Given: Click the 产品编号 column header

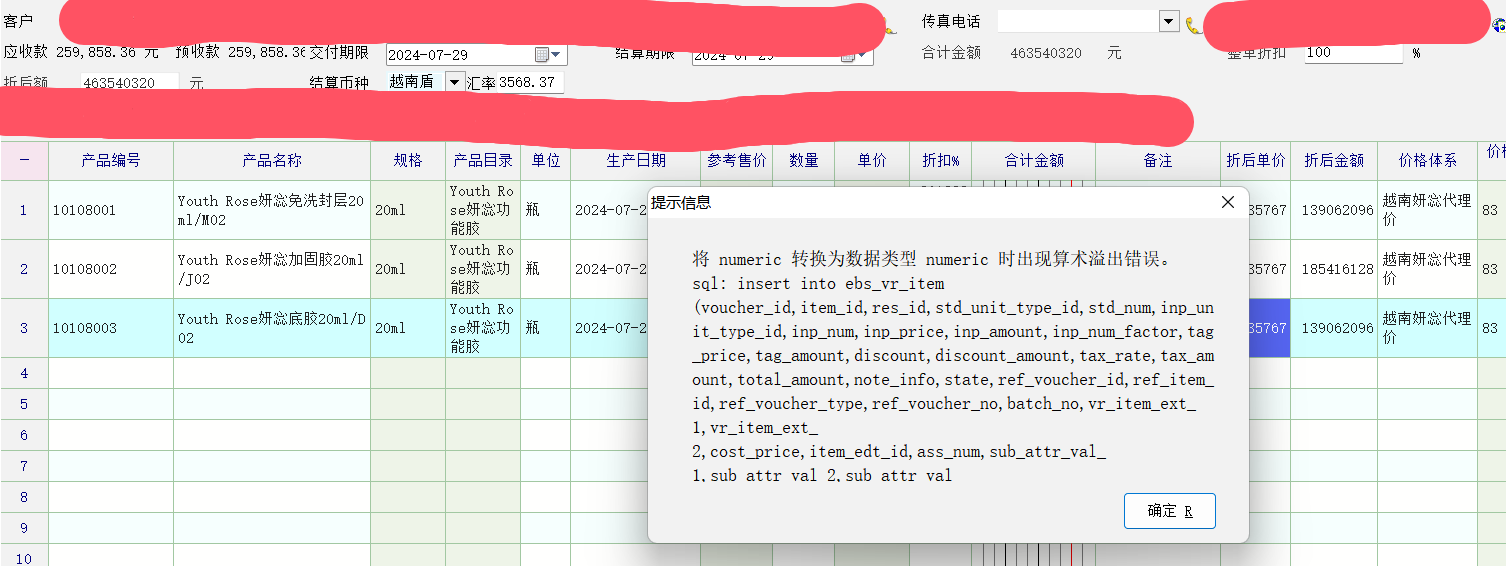Looking at the screenshot, I should [x=110, y=160].
